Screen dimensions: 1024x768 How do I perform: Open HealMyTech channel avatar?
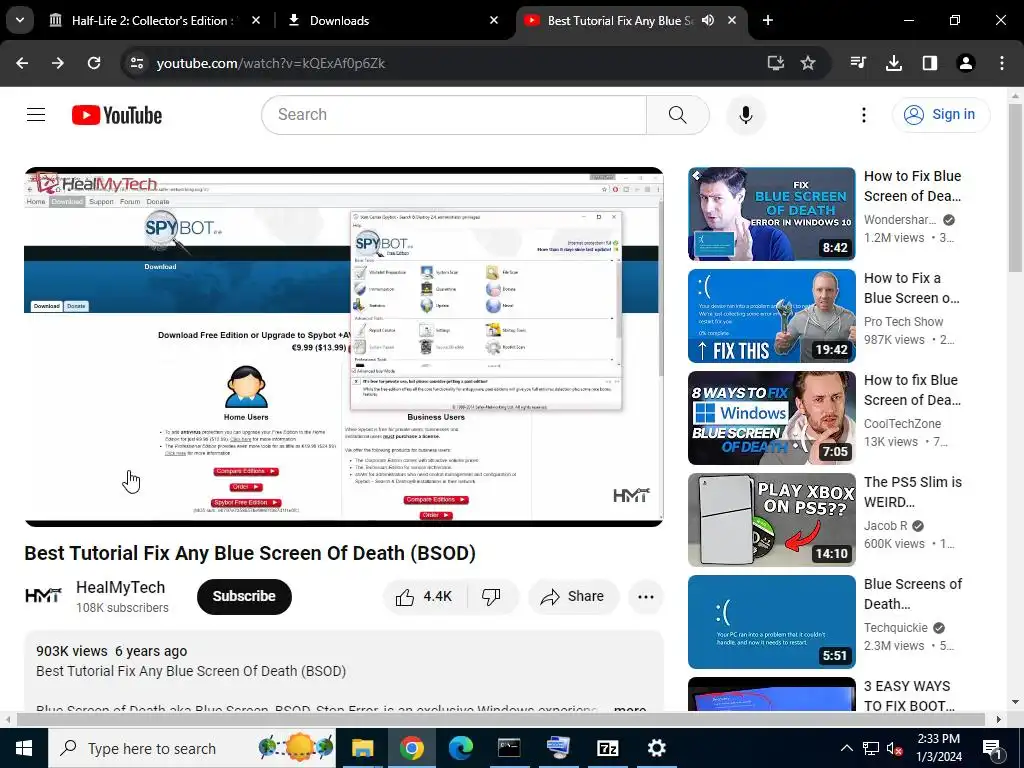point(43,596)
